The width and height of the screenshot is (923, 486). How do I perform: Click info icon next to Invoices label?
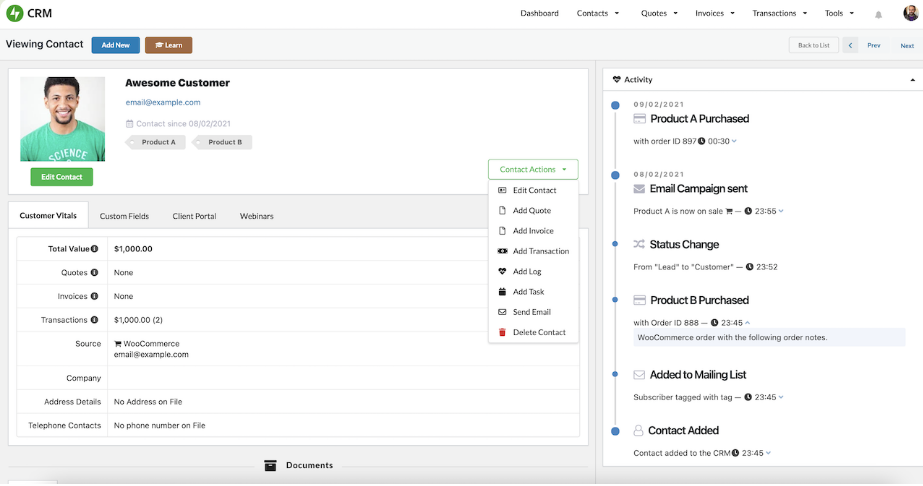click(94, 296)
